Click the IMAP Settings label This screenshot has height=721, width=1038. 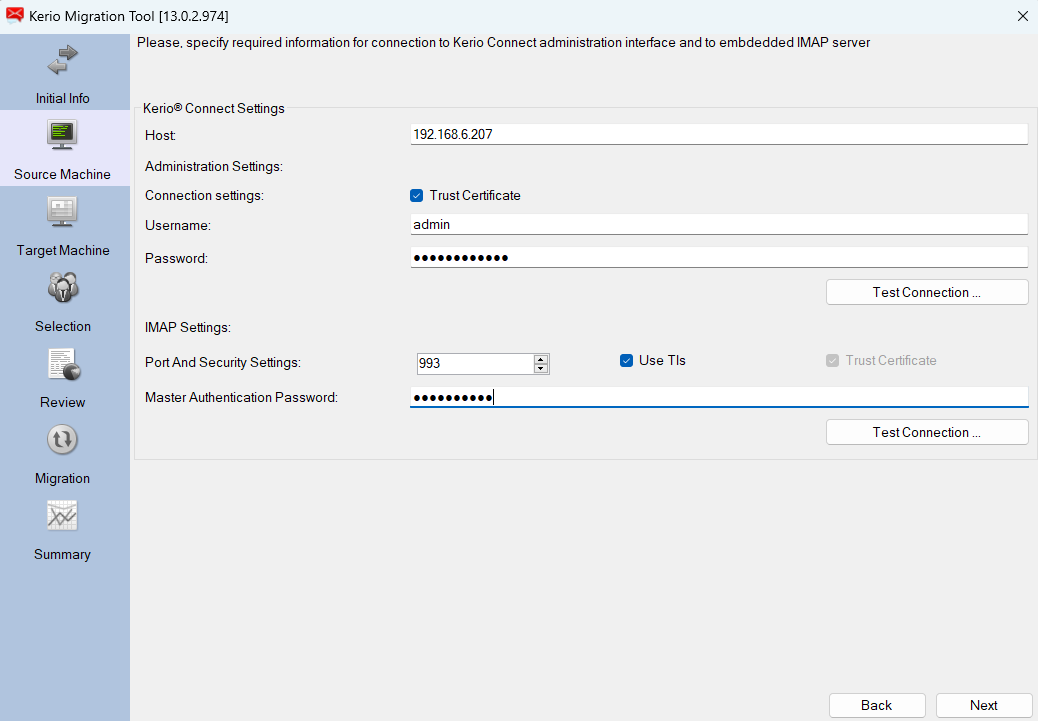(x=188, y=327)
